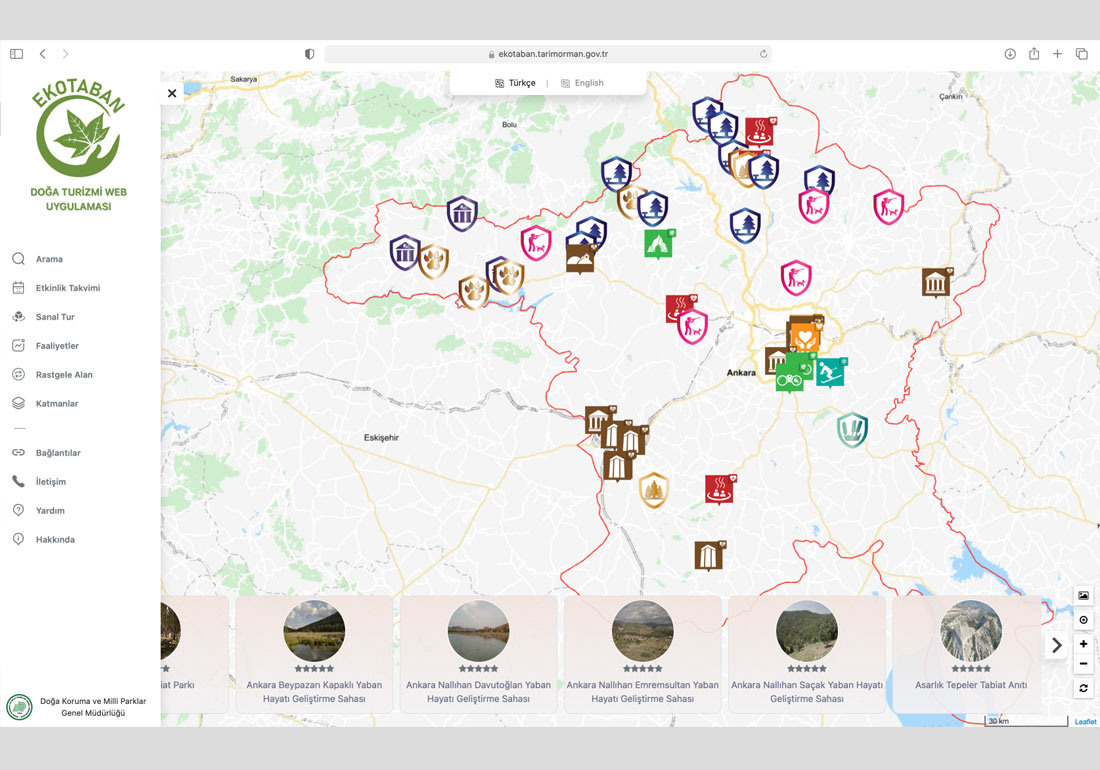1100x770 pixels.
Task: Open the Etkinlik Takvimi calendar icon
Action: coord(19,288)
